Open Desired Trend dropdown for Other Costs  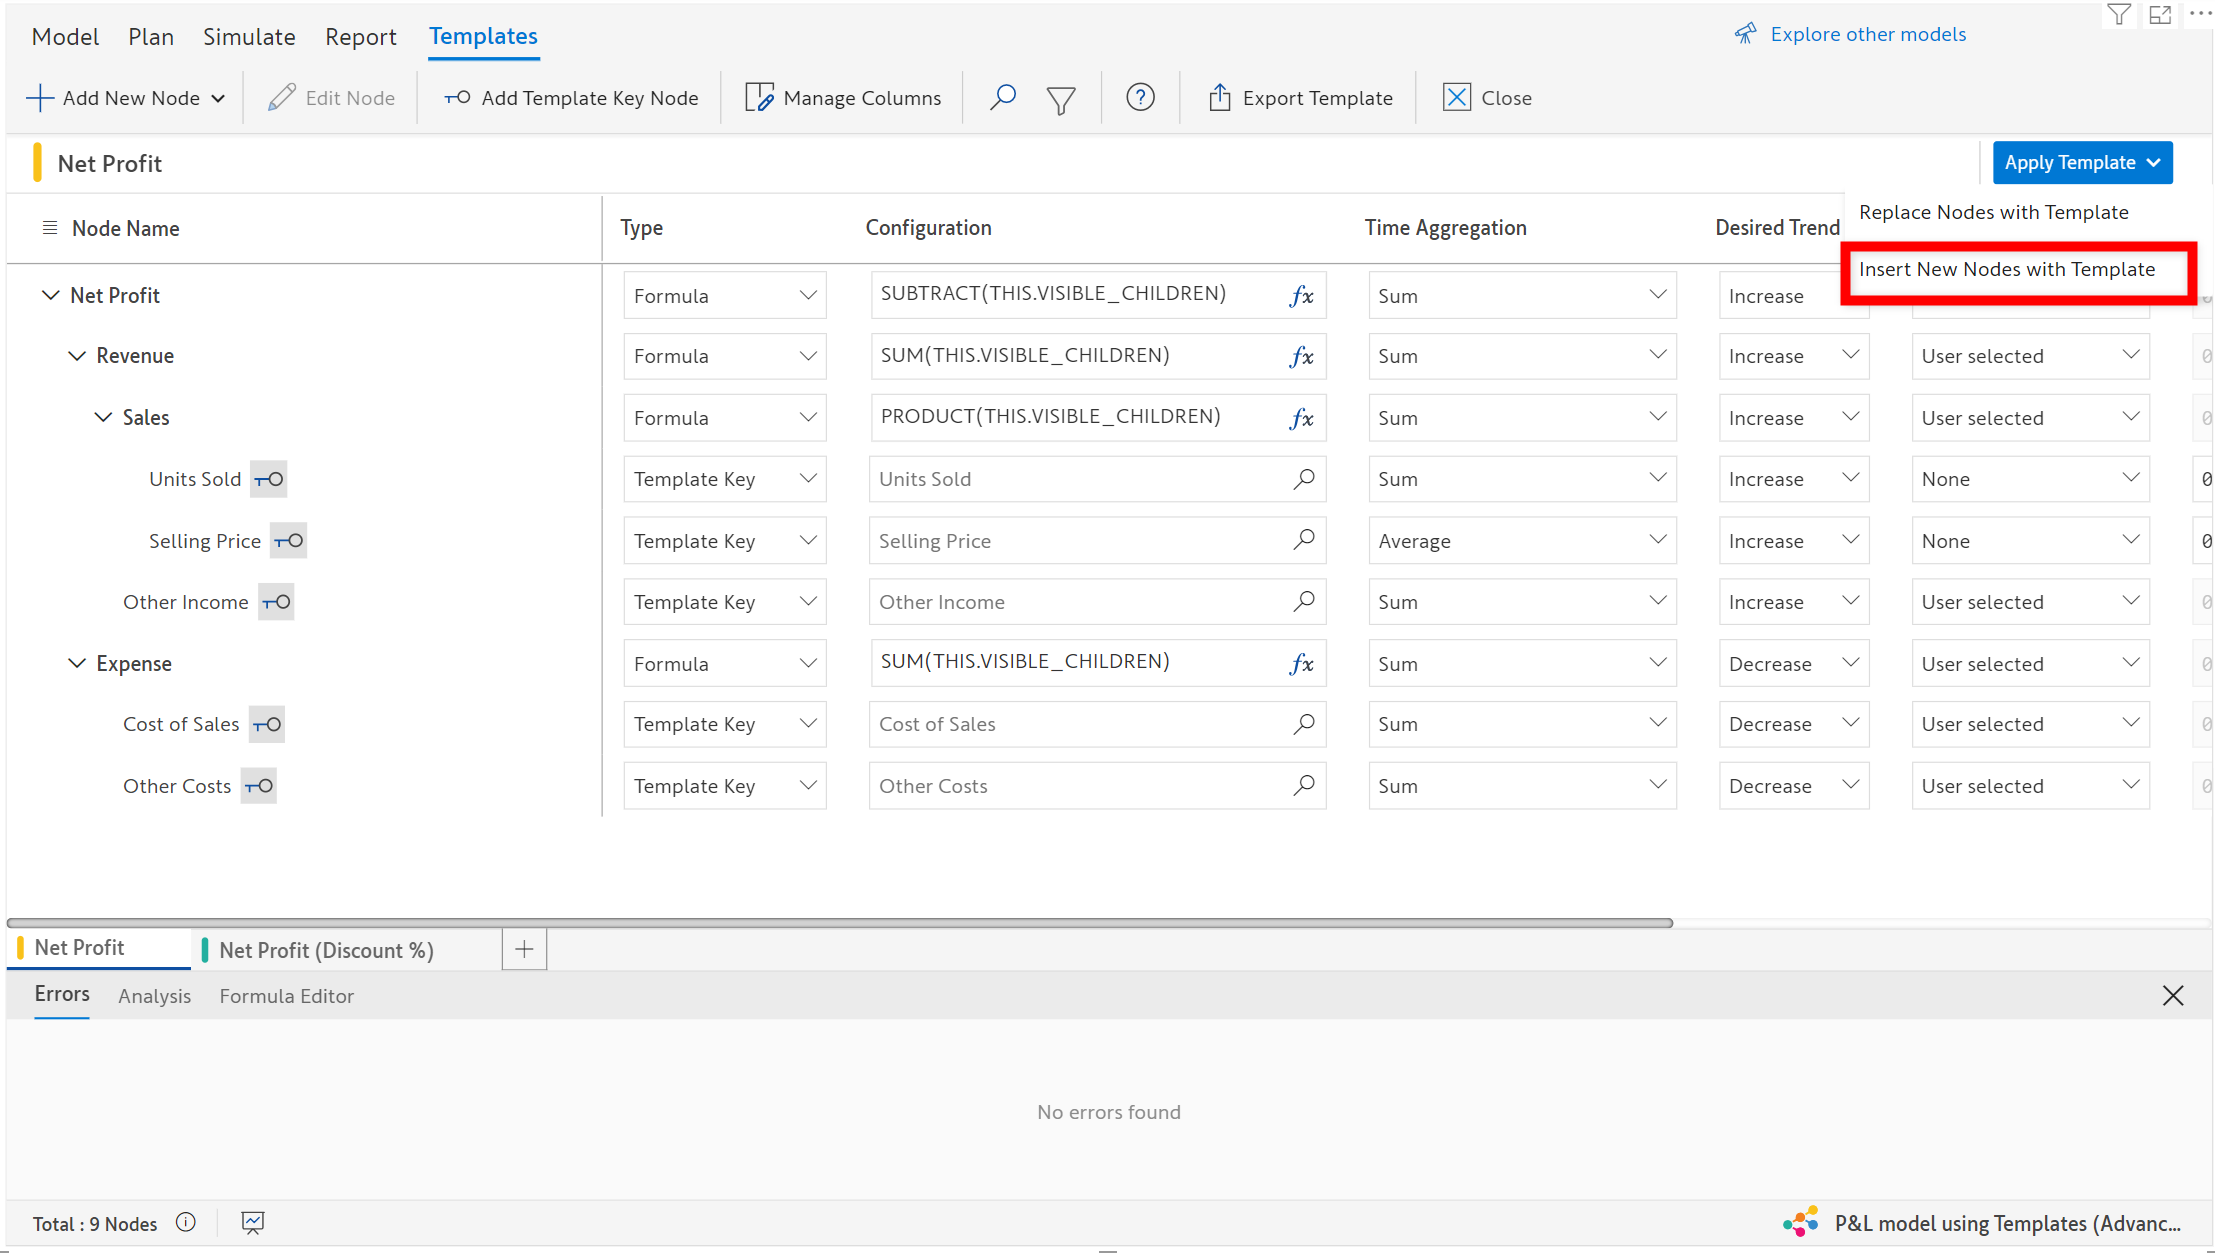[1793, 786]
